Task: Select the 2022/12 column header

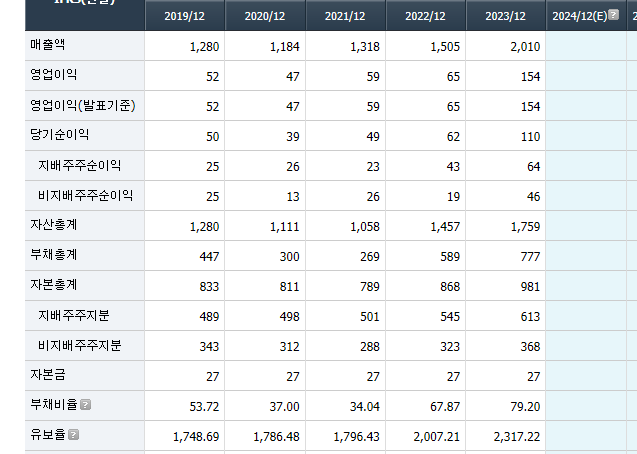Action: (425, 16)
